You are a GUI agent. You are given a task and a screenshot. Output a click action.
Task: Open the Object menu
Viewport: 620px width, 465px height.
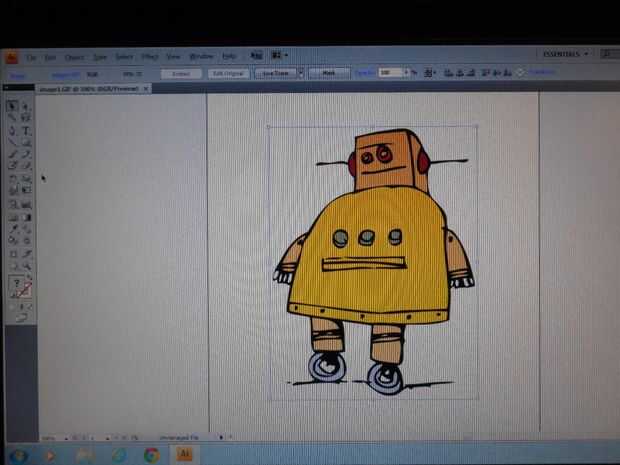point(74,58)
